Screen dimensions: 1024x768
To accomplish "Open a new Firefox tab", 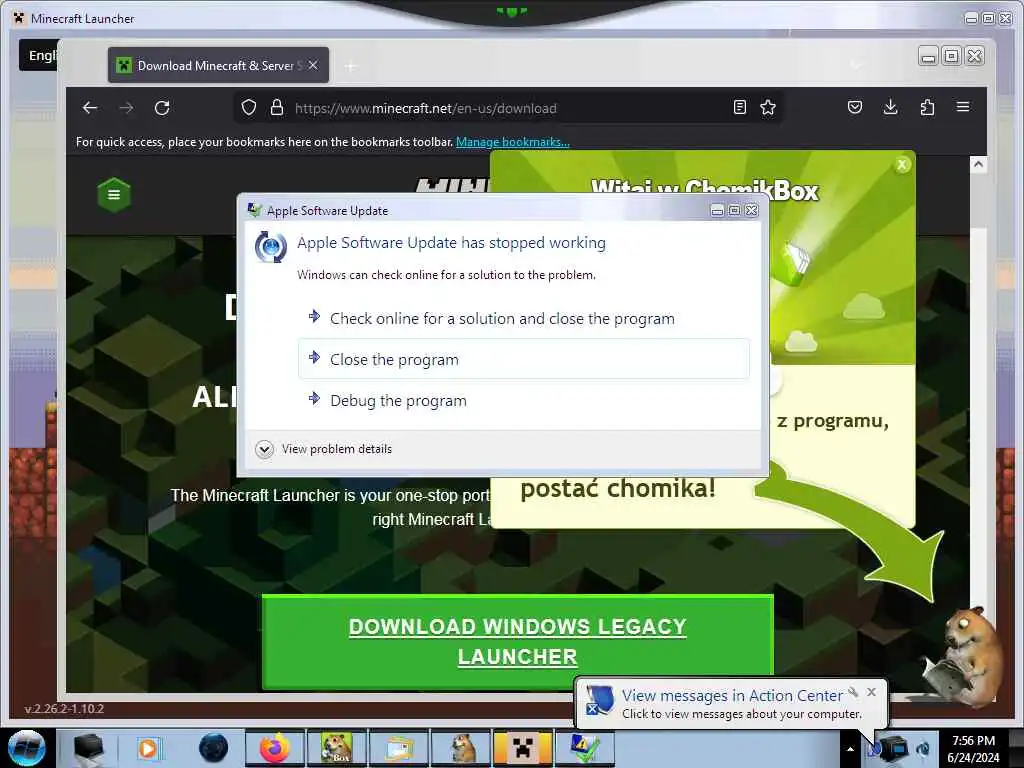I will click(351, 66).
